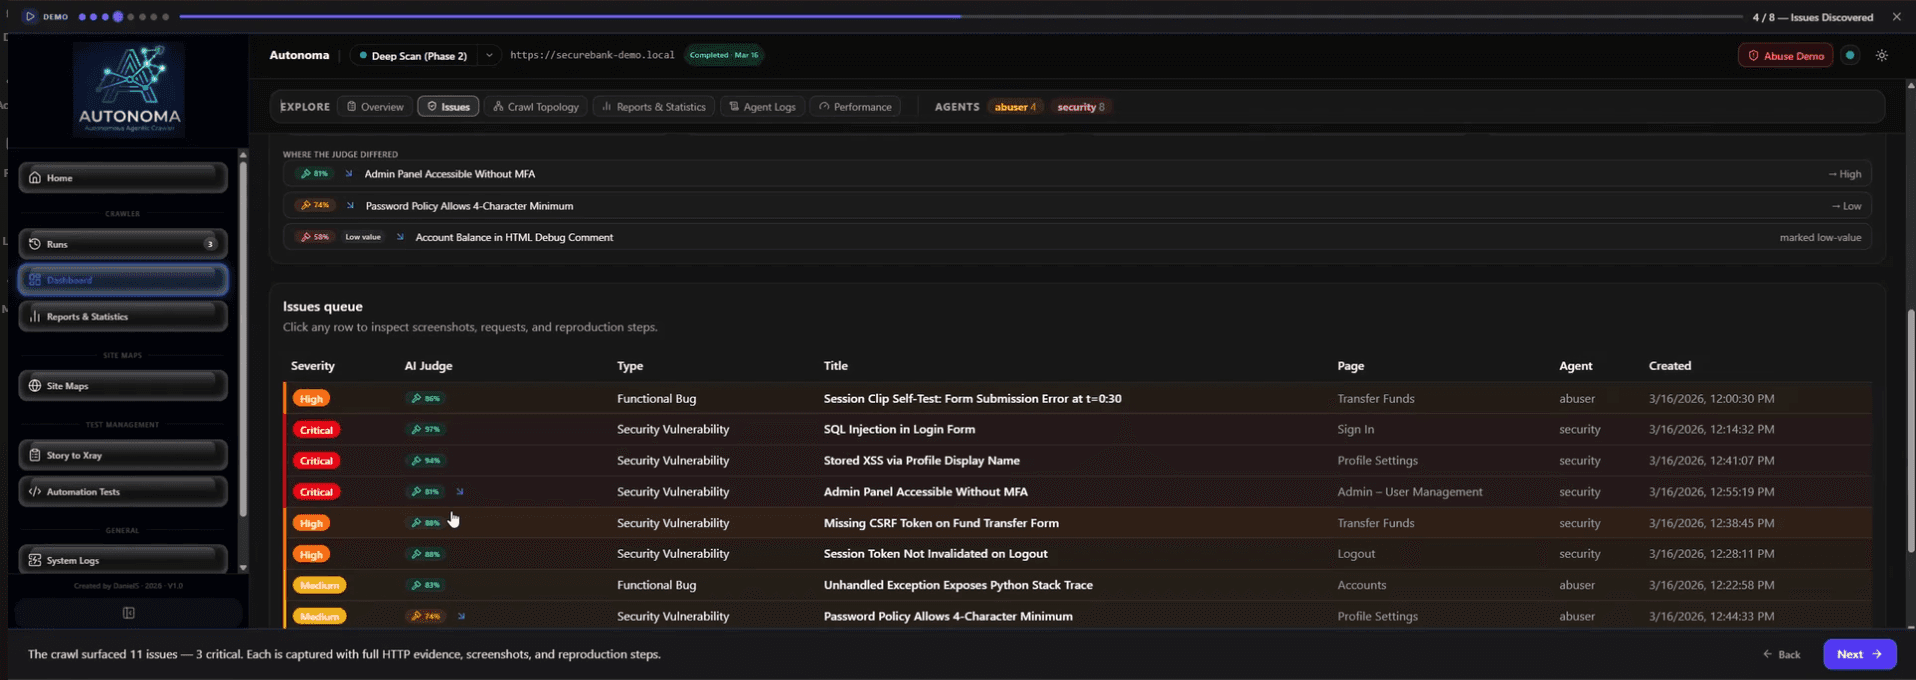Switch to the Overview tab

coord(375,107)
